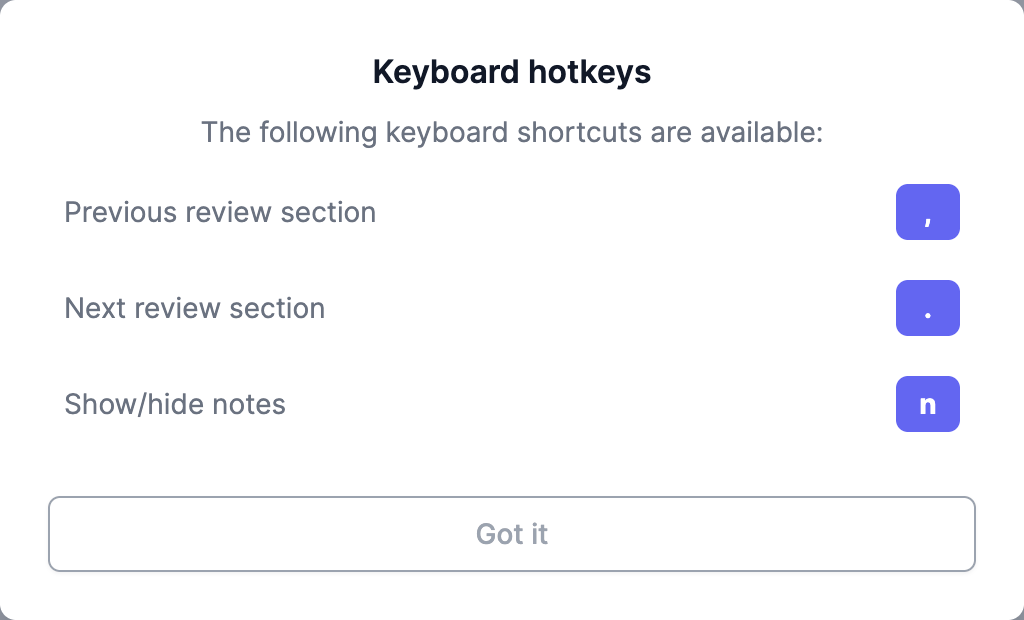Click the comma hotkey badge
The width and height of the screenshot is (1024, 620).
point(927,212)
